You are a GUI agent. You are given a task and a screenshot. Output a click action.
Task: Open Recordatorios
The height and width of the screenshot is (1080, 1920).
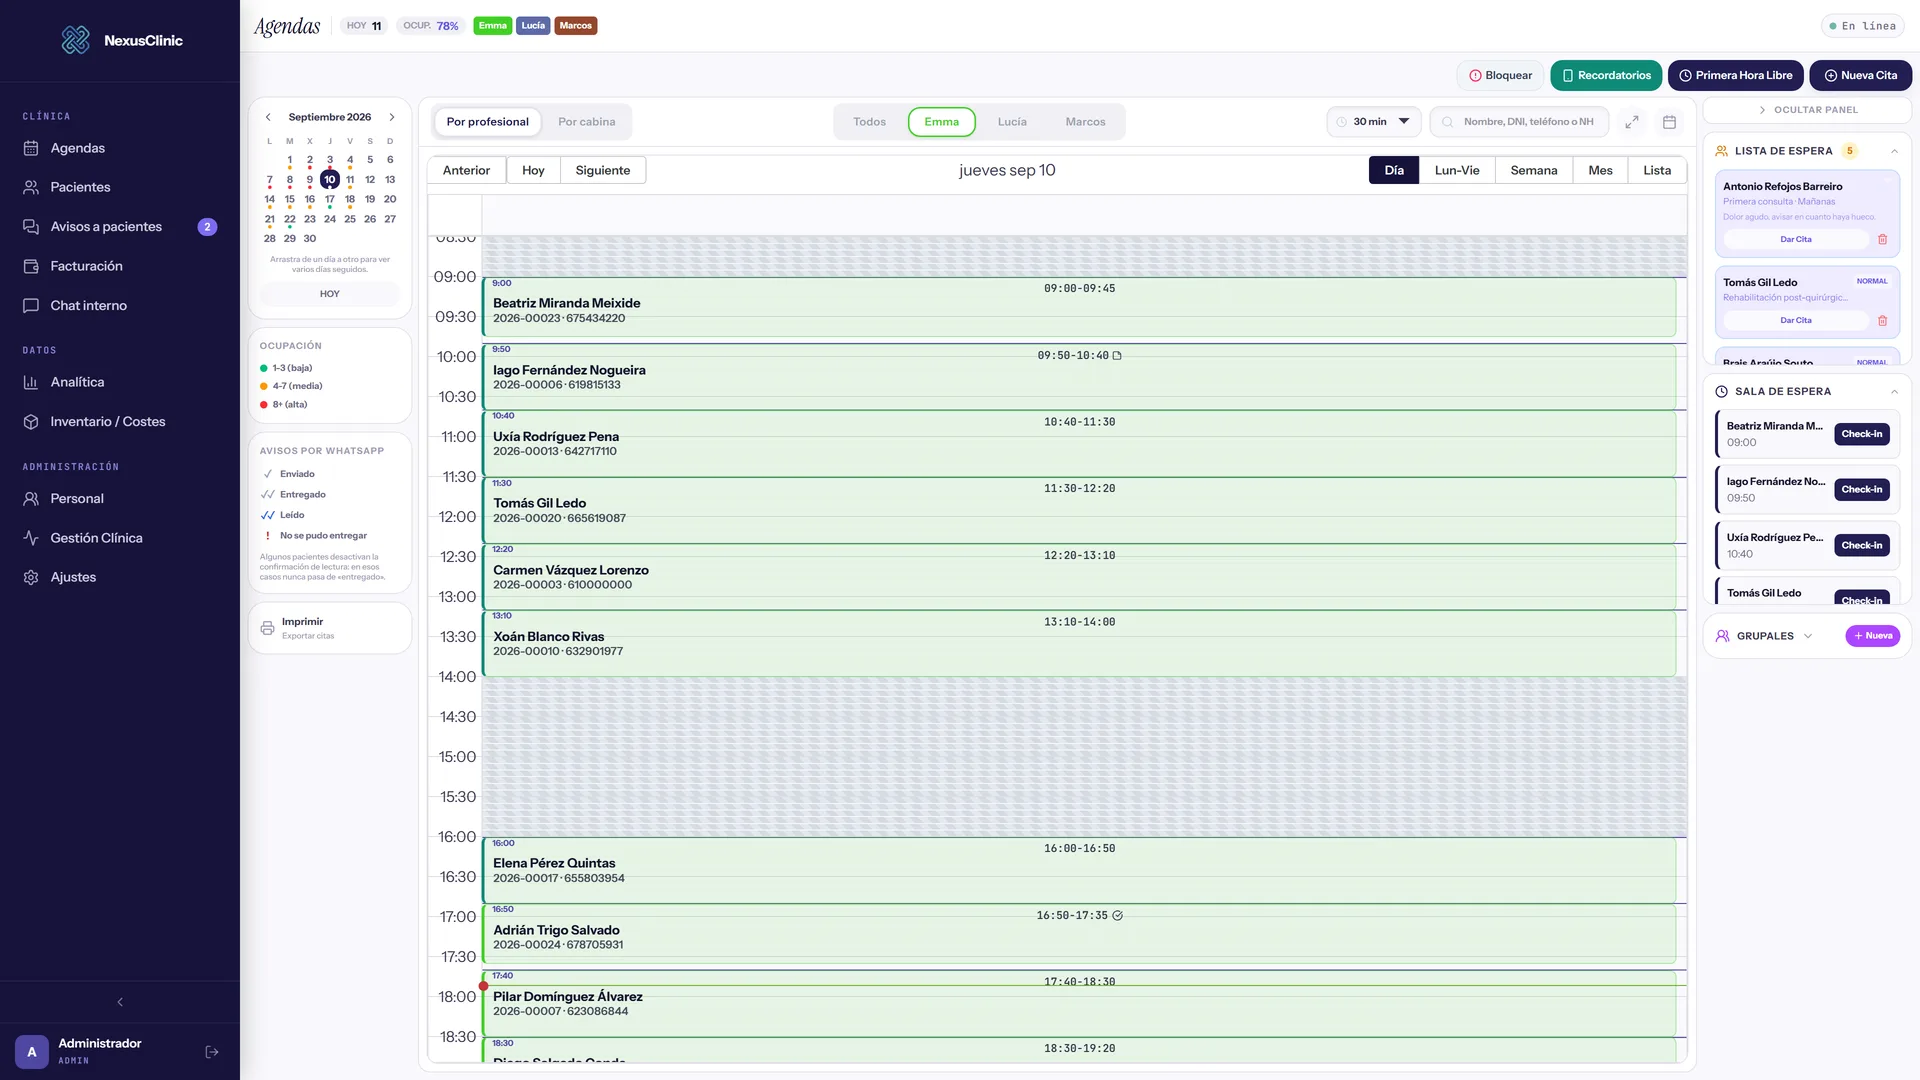coord(1606,76)
